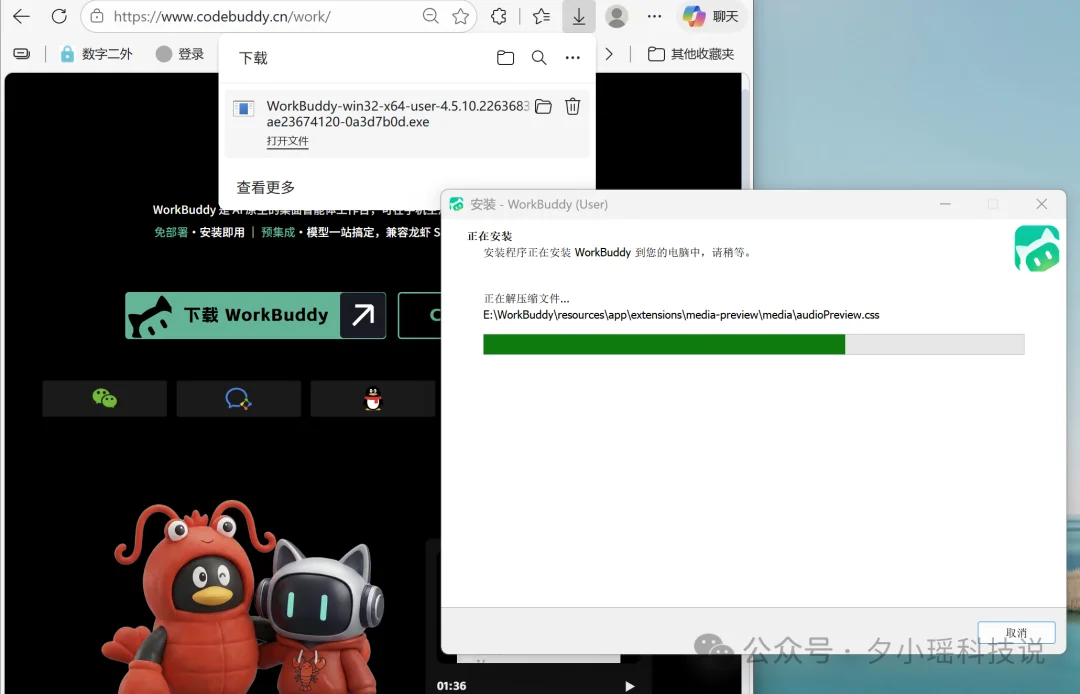
Task: Show WorkBuddy exe in folder
Action: 543,106
